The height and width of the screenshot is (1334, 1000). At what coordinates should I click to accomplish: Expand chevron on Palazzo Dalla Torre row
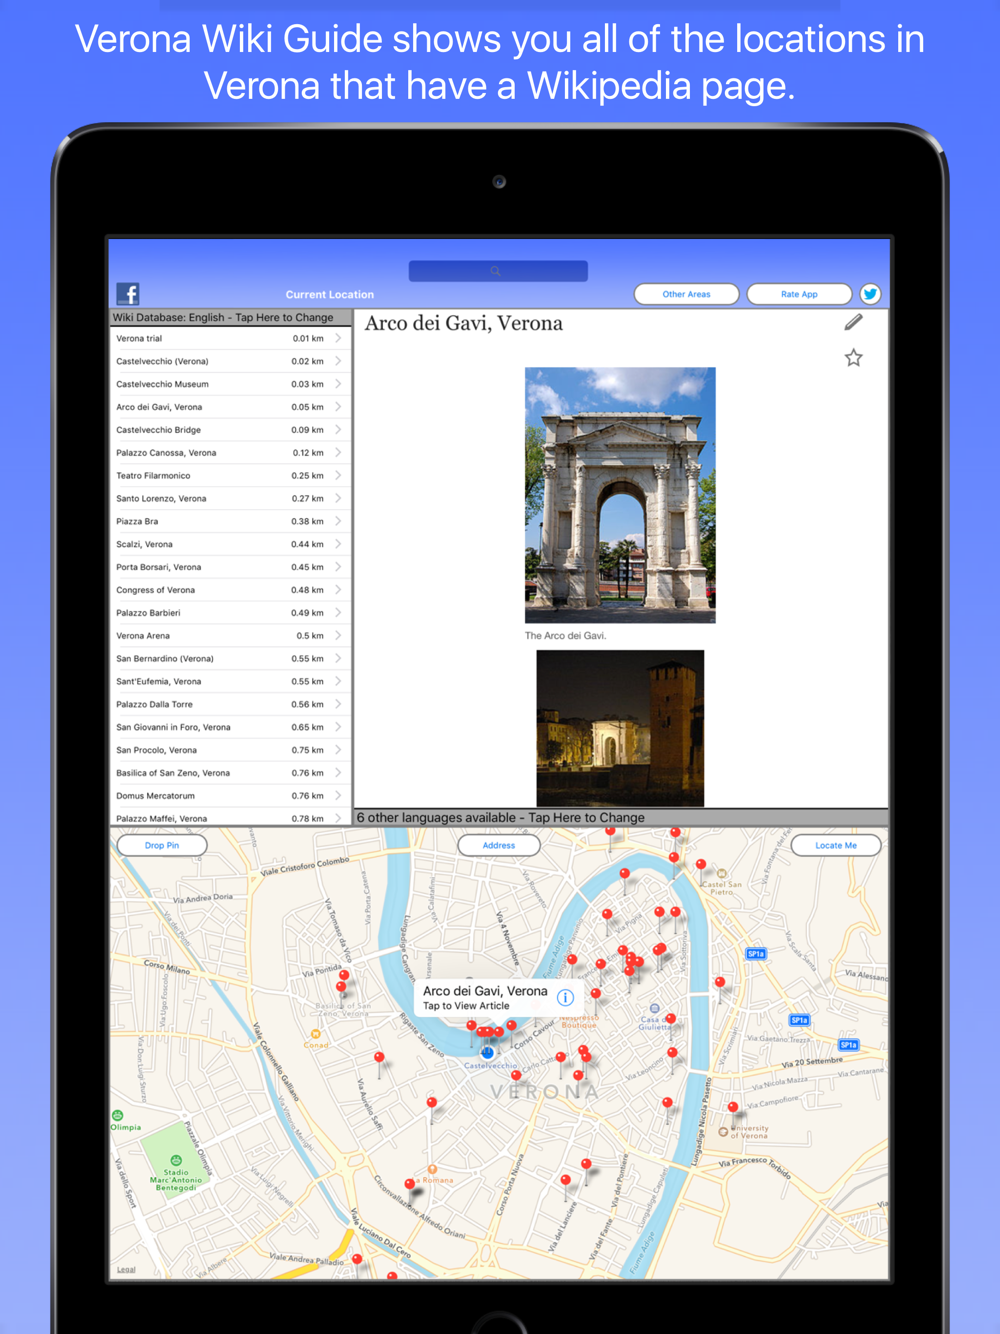pos(338,704)
